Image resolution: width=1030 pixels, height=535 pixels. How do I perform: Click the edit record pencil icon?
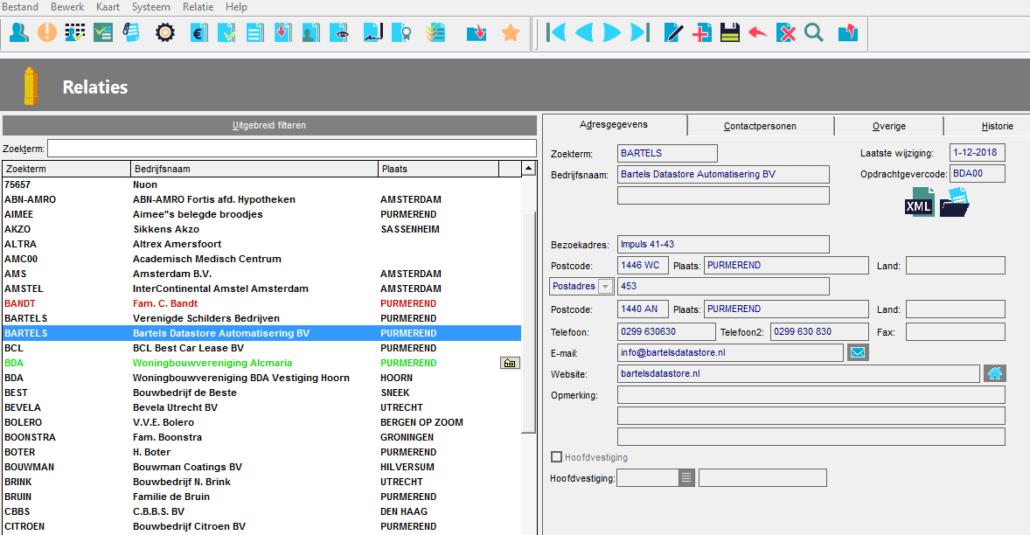[673, 32]
